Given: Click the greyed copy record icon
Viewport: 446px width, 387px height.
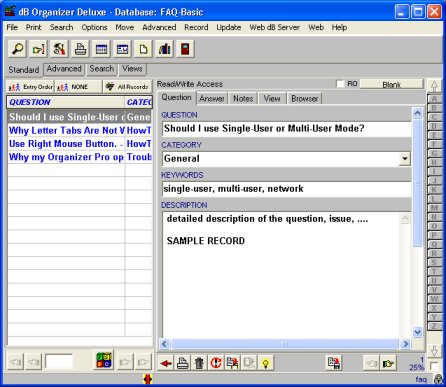Looking at the screenshot, I should tap(249, 363).
